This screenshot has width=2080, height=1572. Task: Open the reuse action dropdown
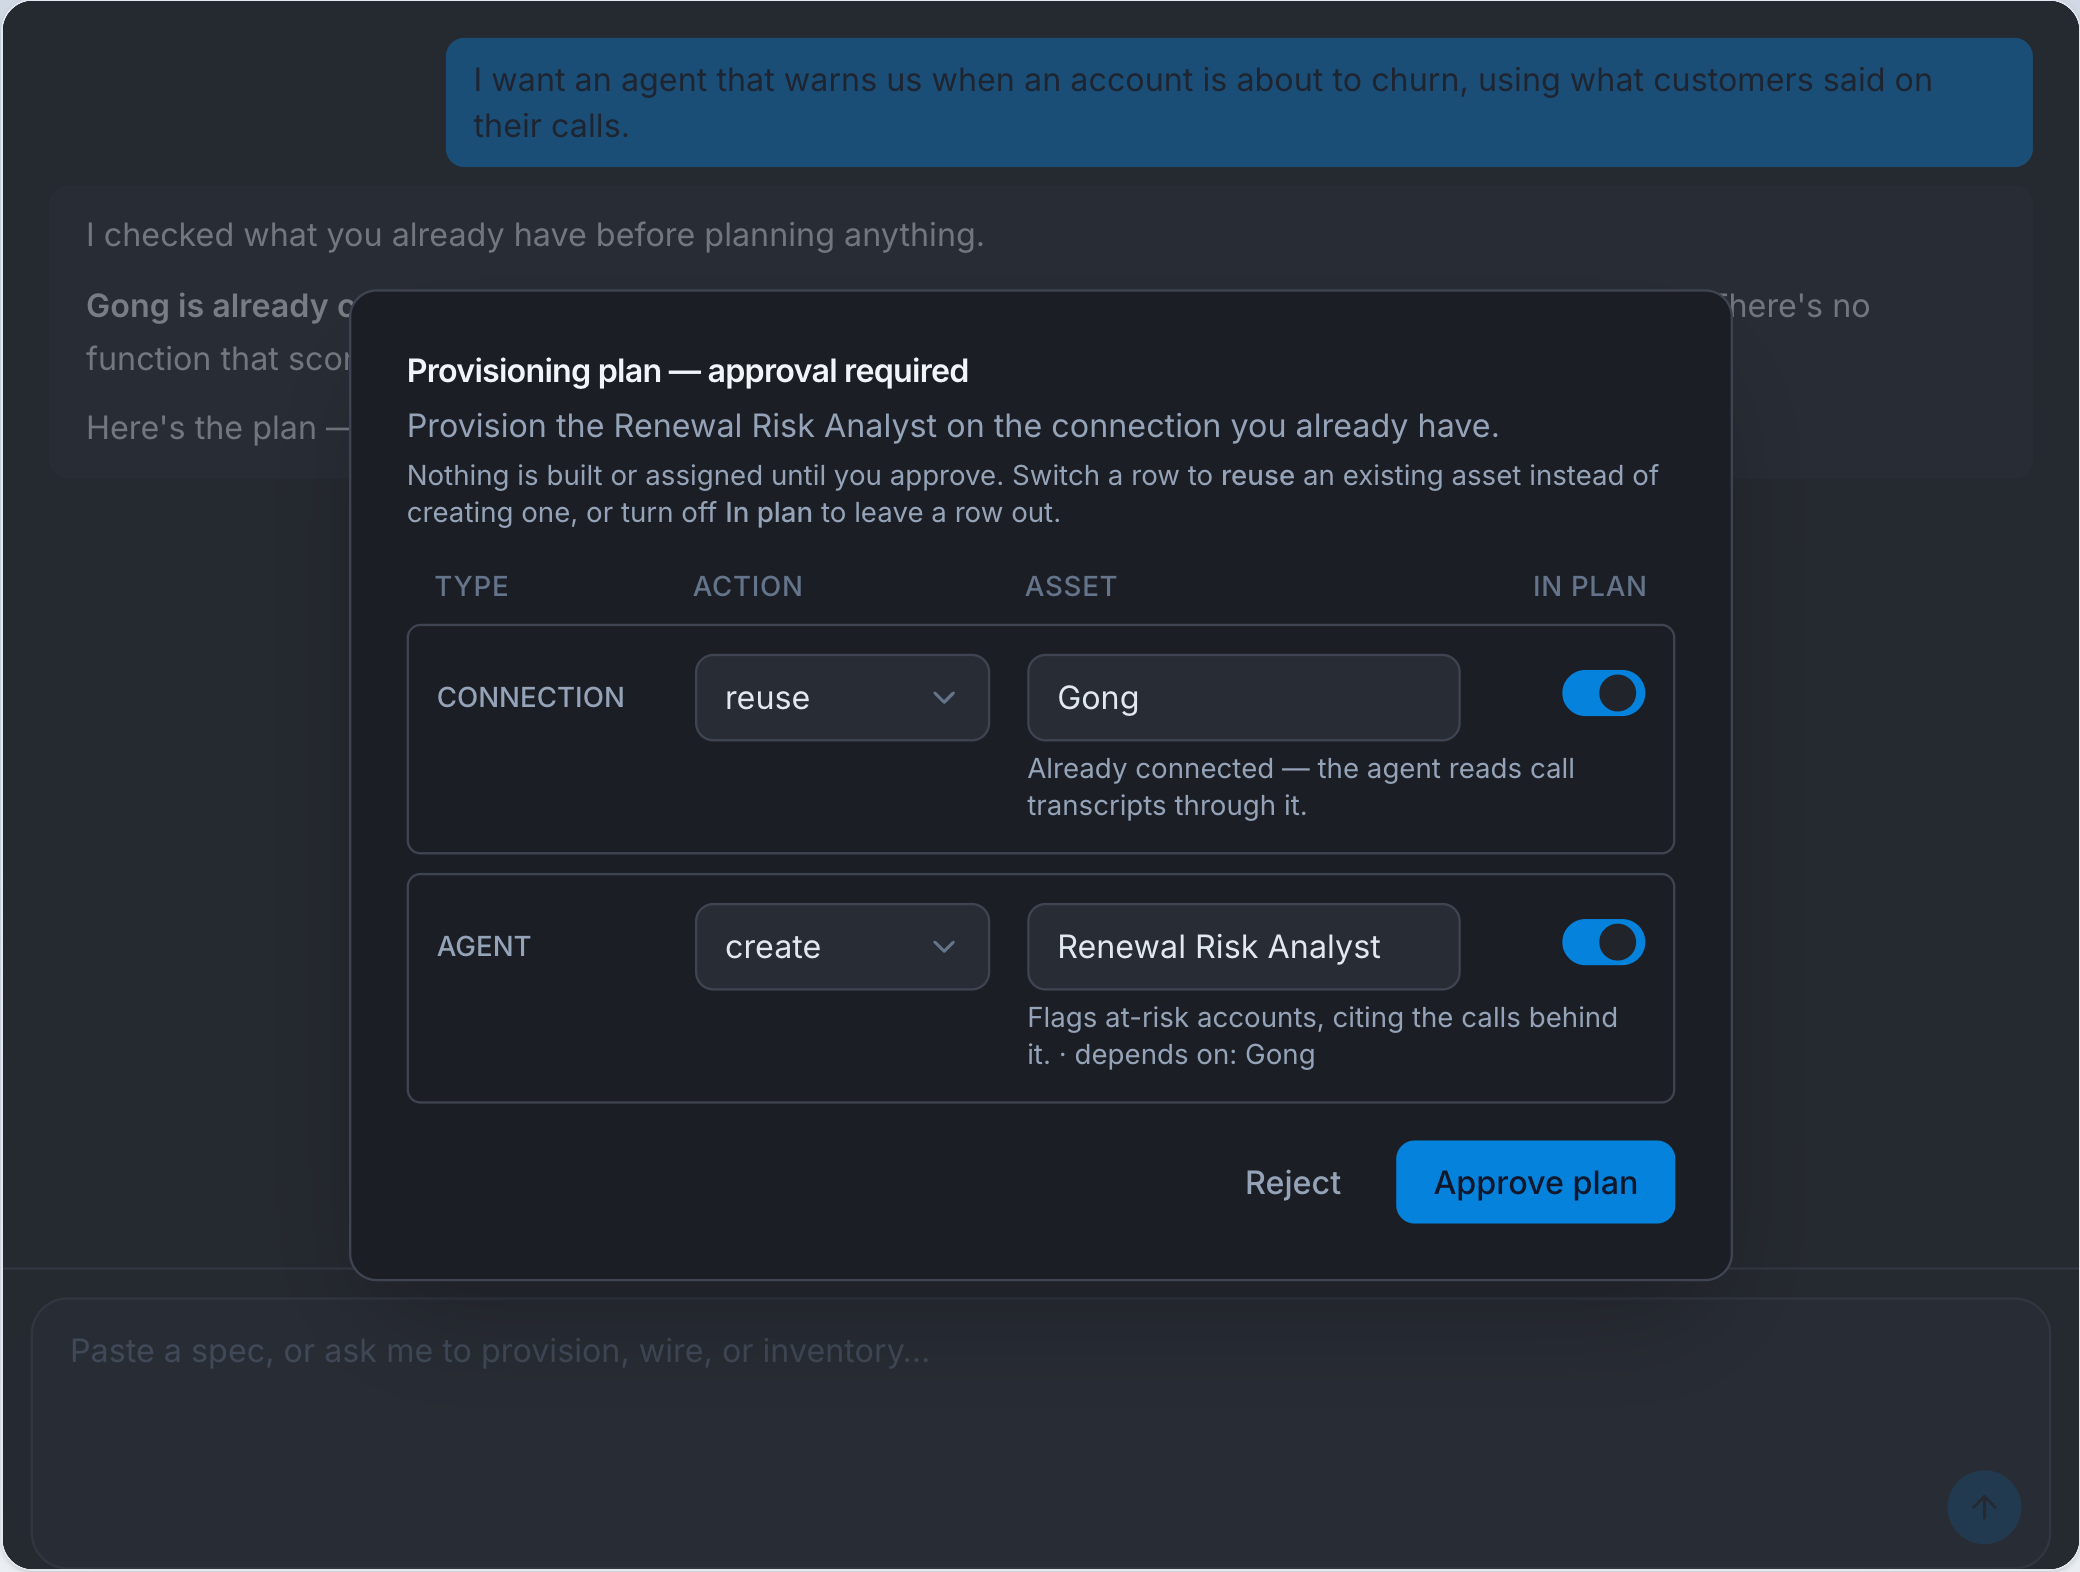coord(842,697)
